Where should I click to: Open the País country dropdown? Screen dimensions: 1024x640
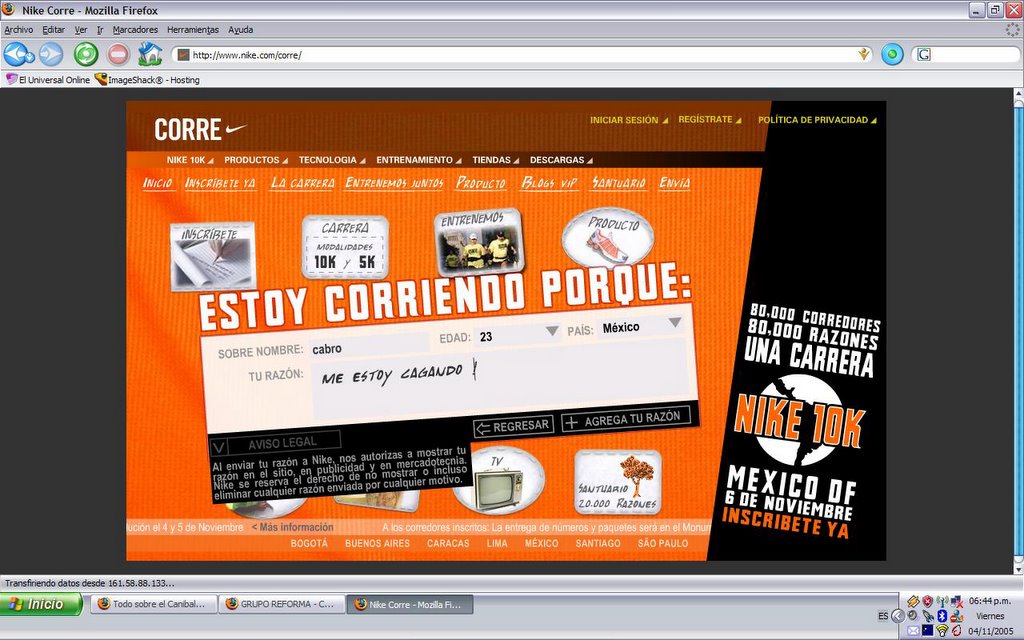675,322
